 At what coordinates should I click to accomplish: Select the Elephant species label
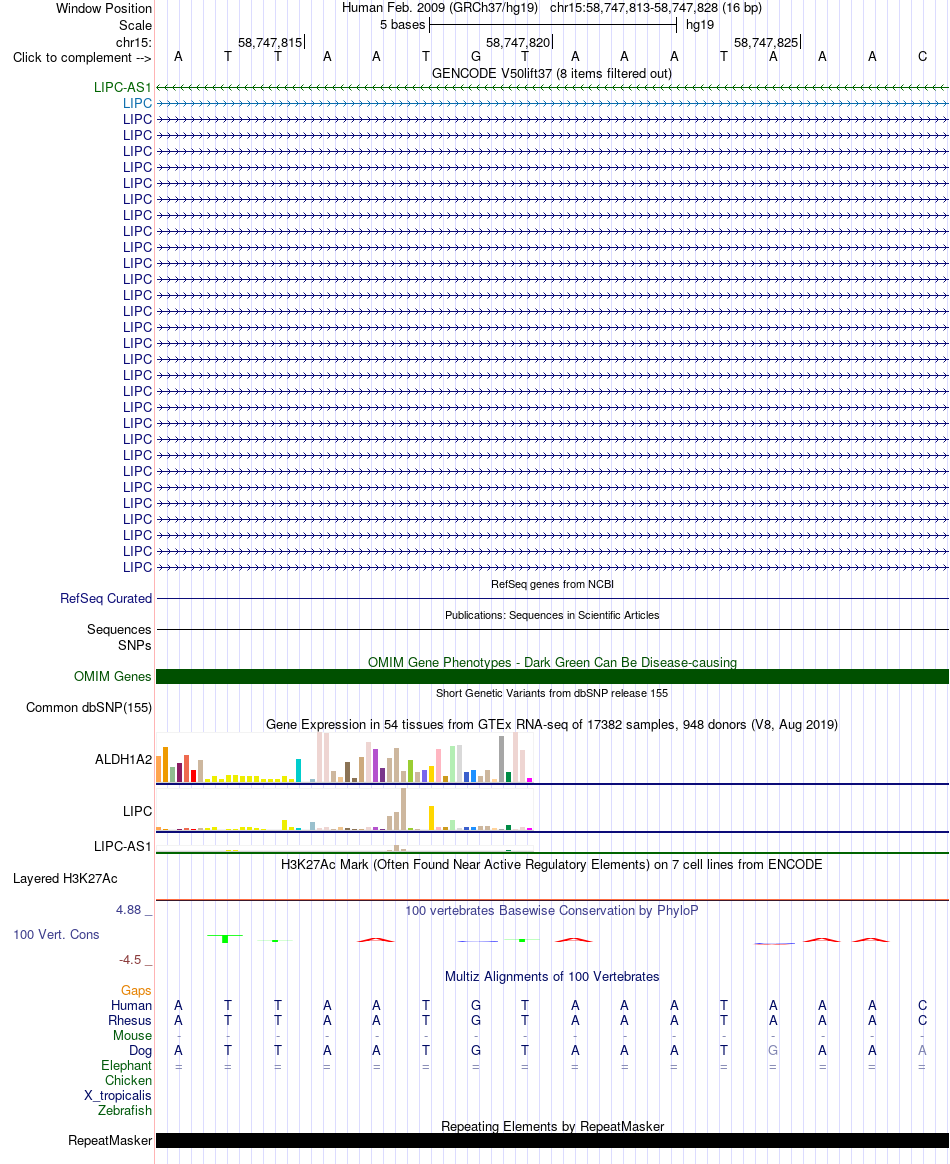tap(126, 1066)
